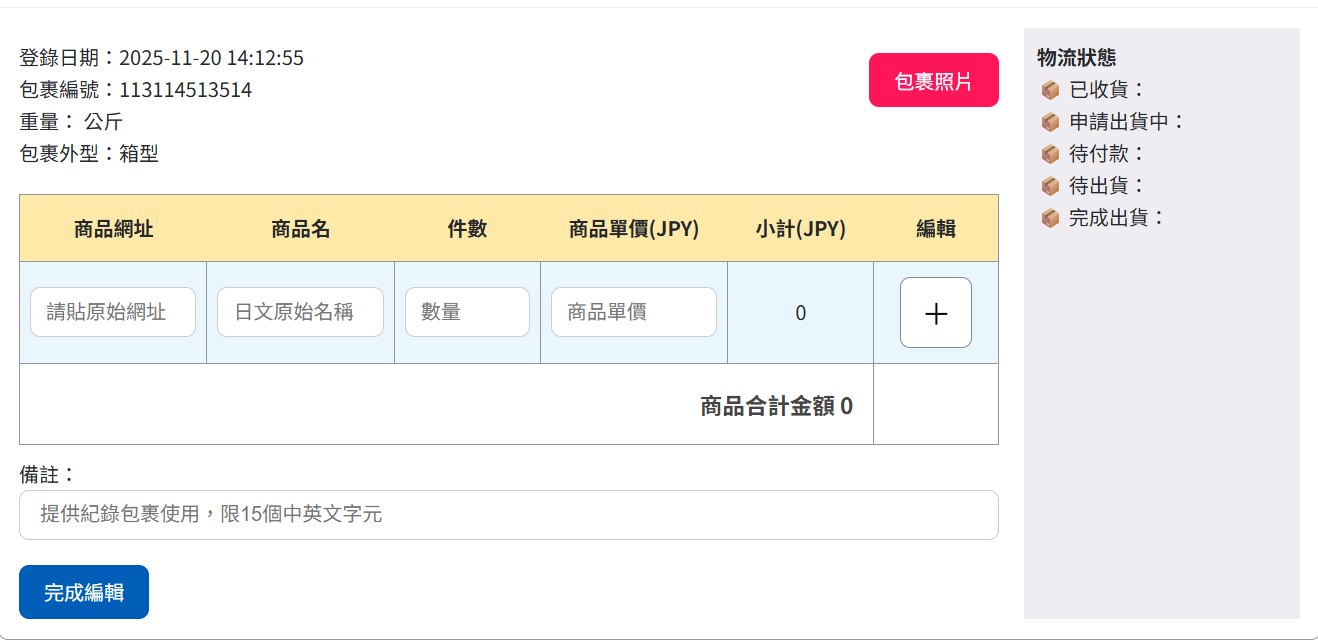Focus the 請貼原始網址 URL field
The height and width of the screenshot is (643, 1318).
(113, 312)
